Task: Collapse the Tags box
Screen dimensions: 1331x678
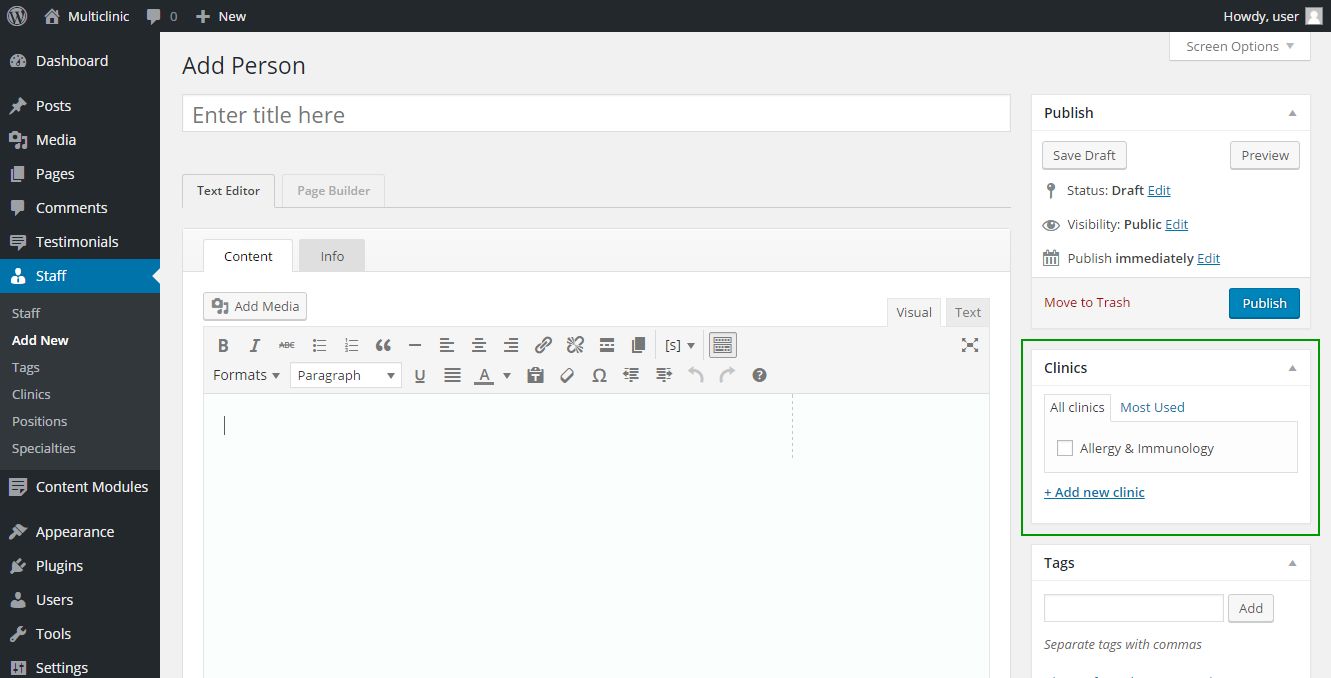Action: 1292,563
